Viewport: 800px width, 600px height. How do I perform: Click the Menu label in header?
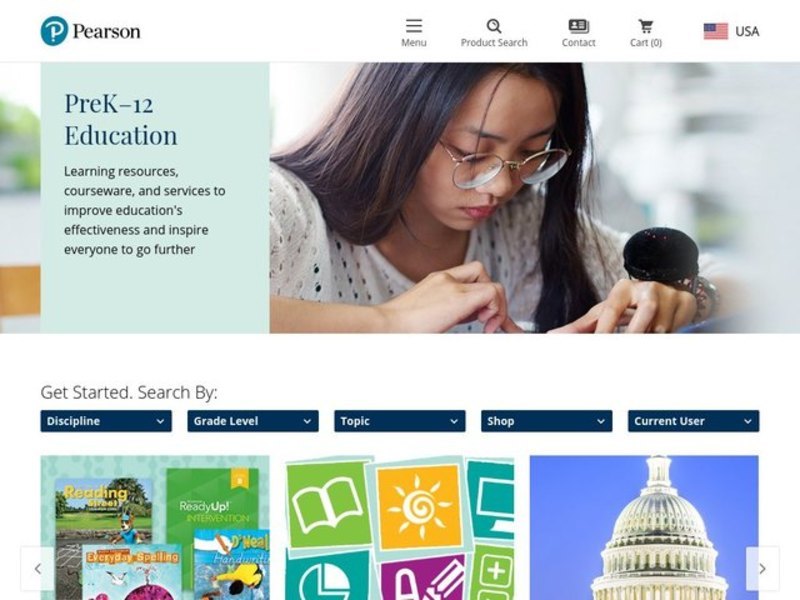(414, 43)
